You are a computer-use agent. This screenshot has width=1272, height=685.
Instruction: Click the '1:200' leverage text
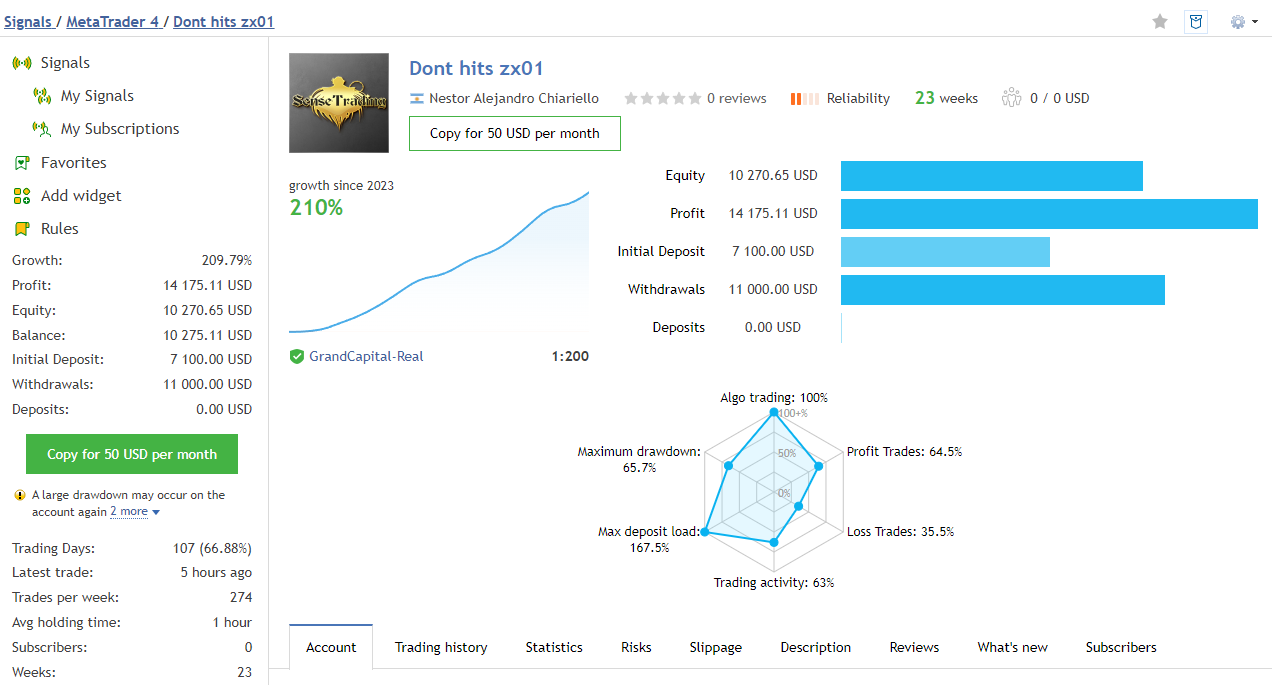570,356
